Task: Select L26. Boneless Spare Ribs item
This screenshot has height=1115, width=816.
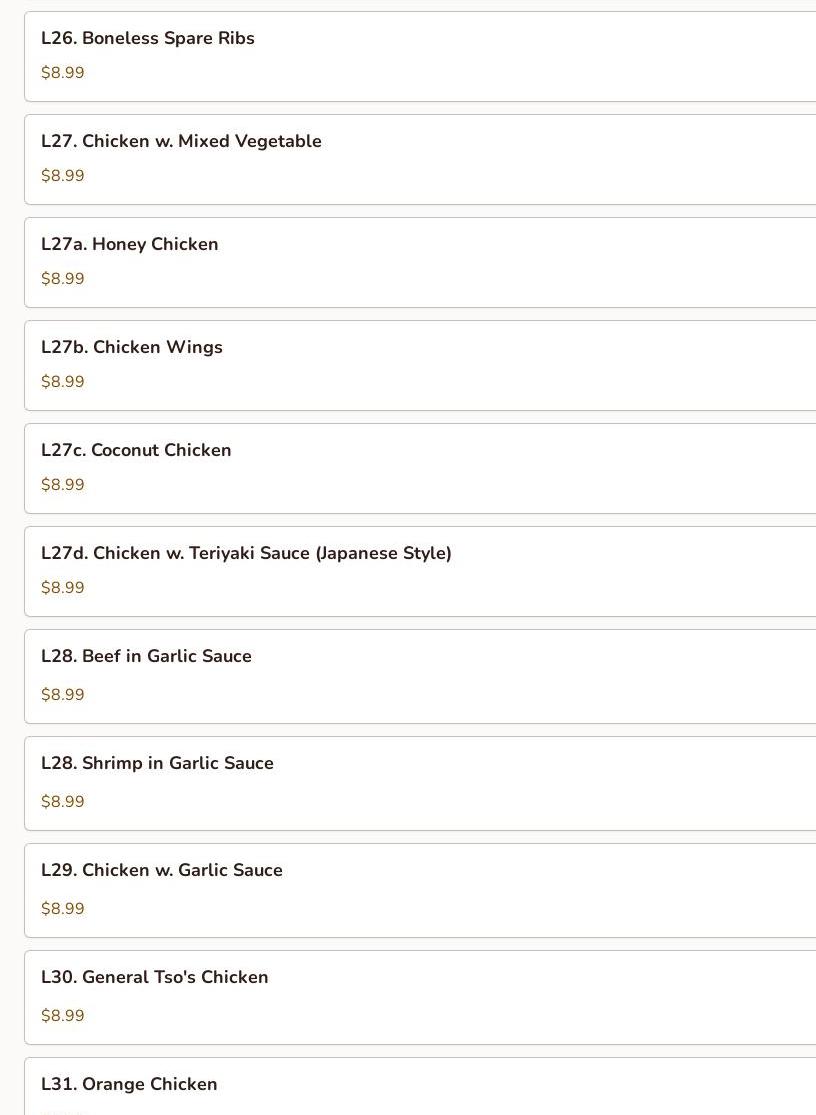Action: pyautogui.click(x=420, y=56)
